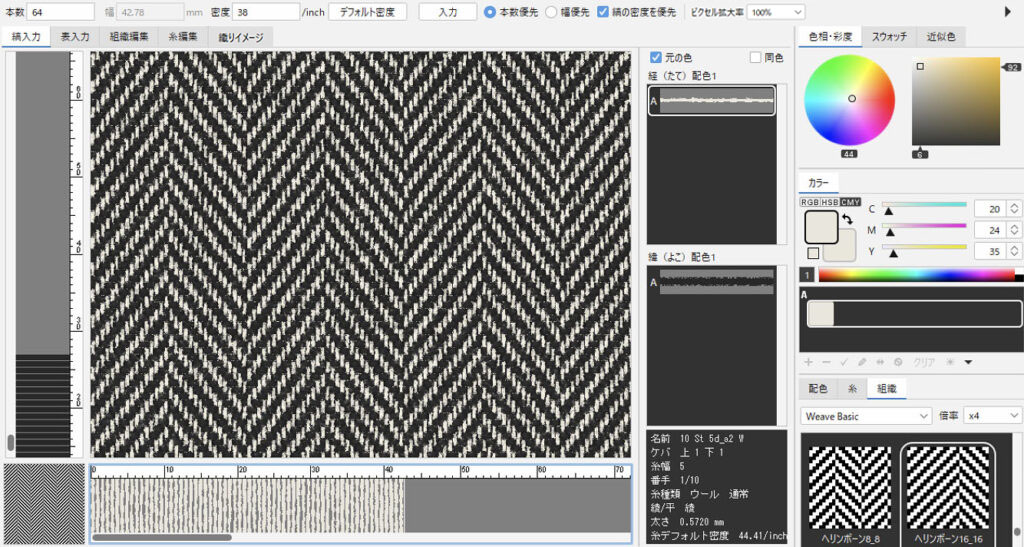Open the Weave Basic dropdown

866,415
